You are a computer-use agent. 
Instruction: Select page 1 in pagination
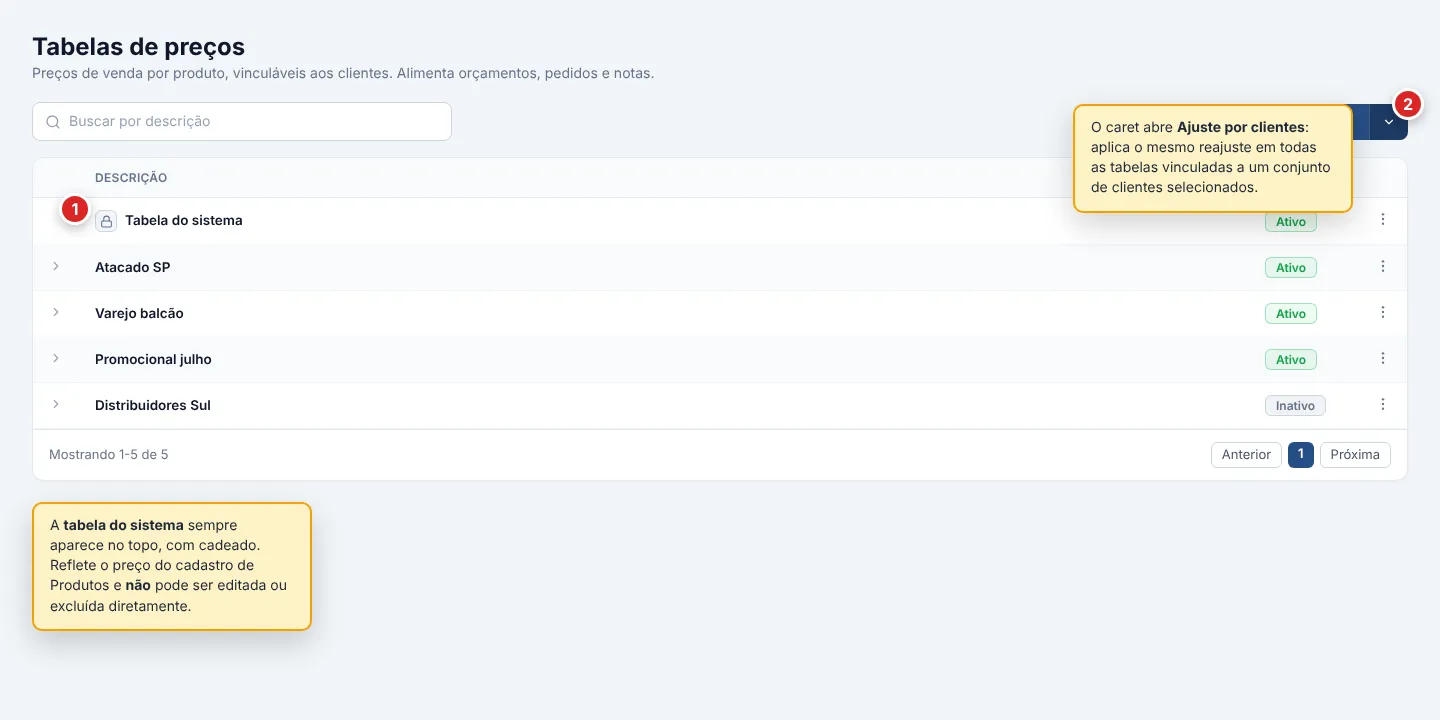tap(1301, 455)
